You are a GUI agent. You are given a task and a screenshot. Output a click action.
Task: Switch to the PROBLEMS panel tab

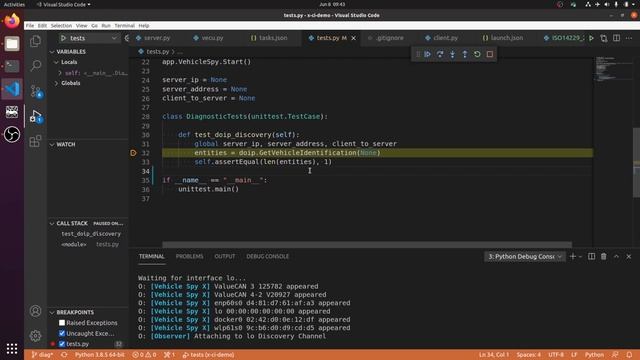[x=189, y=256]
